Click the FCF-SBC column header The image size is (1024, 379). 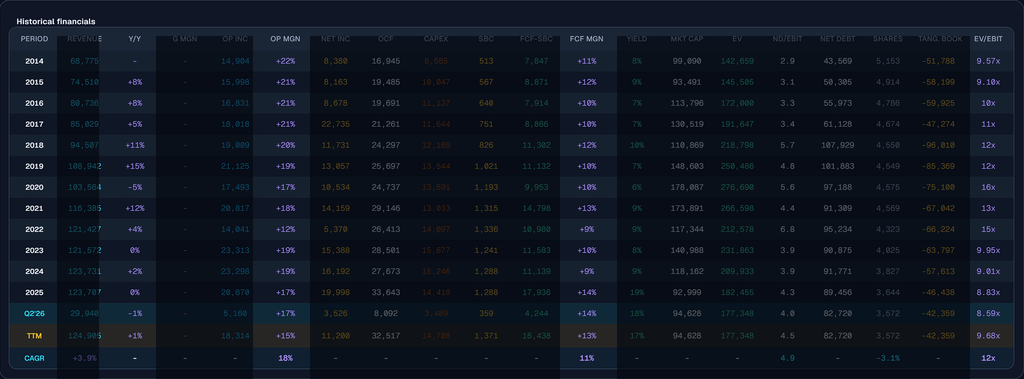[x=536, y=39]
